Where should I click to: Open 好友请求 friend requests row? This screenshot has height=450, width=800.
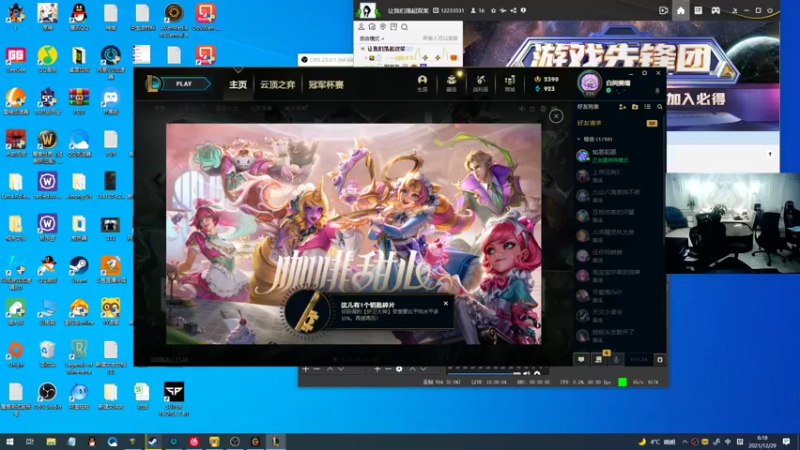point(618,123)
